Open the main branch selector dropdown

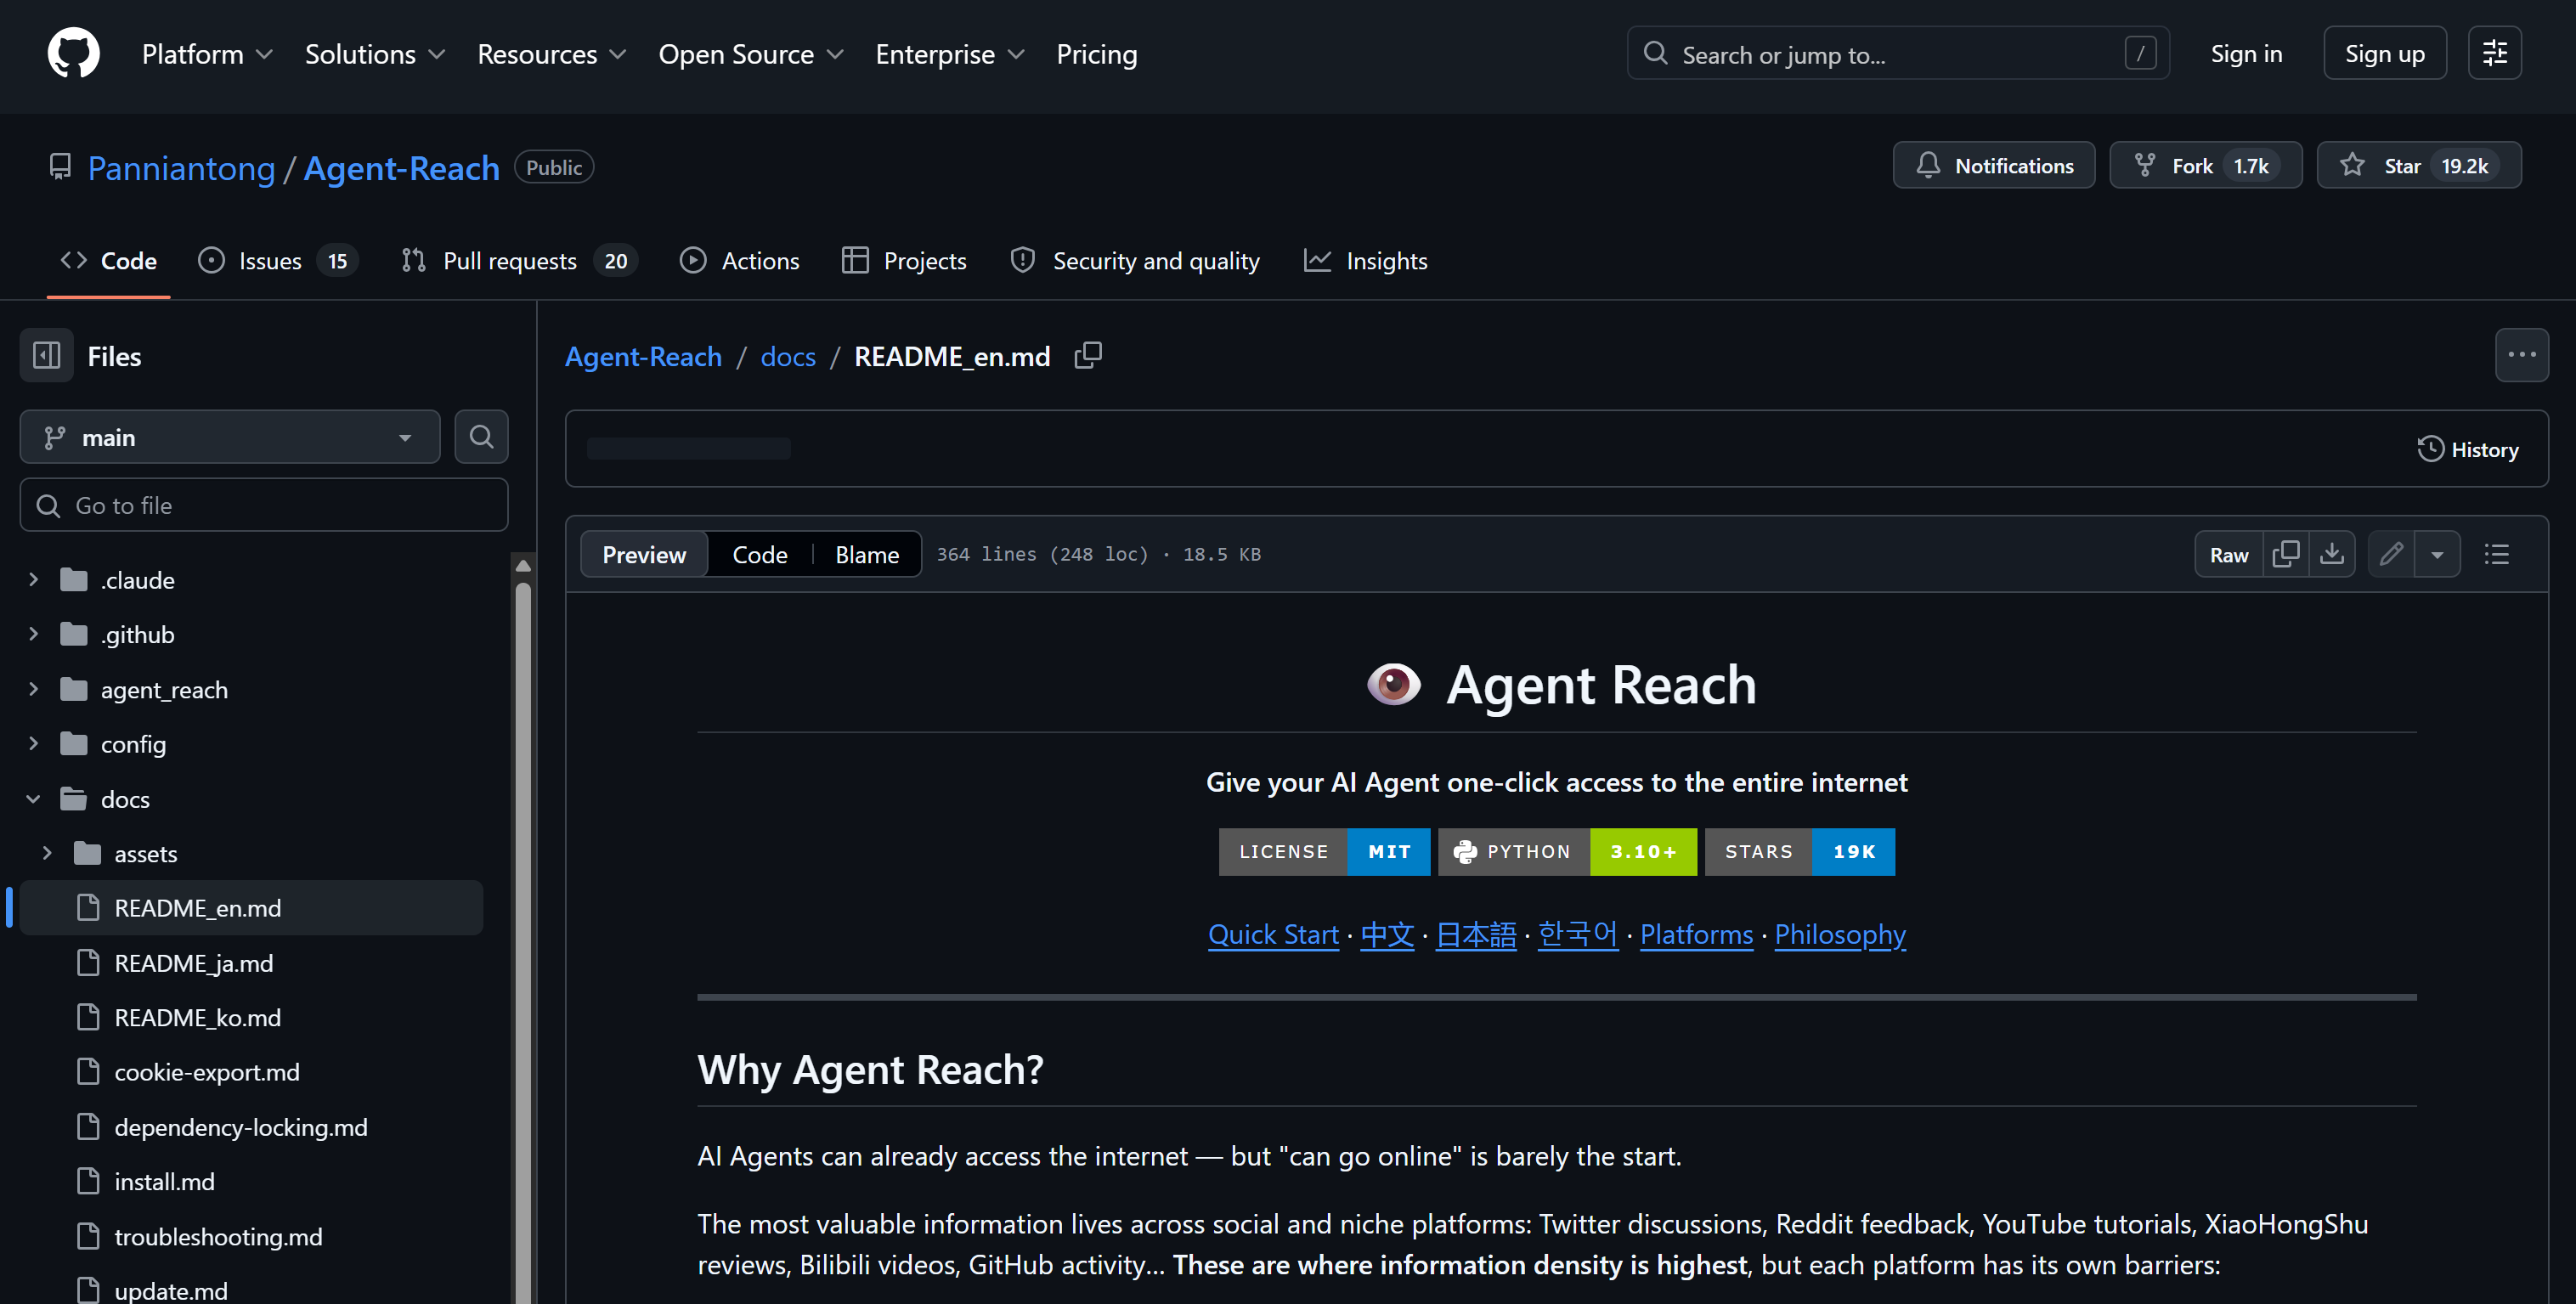coord(230,437)
